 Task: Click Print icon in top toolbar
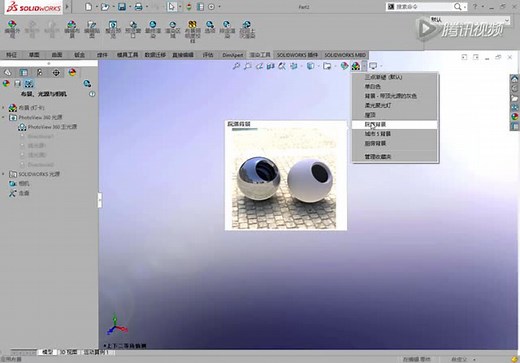(139, 7)
